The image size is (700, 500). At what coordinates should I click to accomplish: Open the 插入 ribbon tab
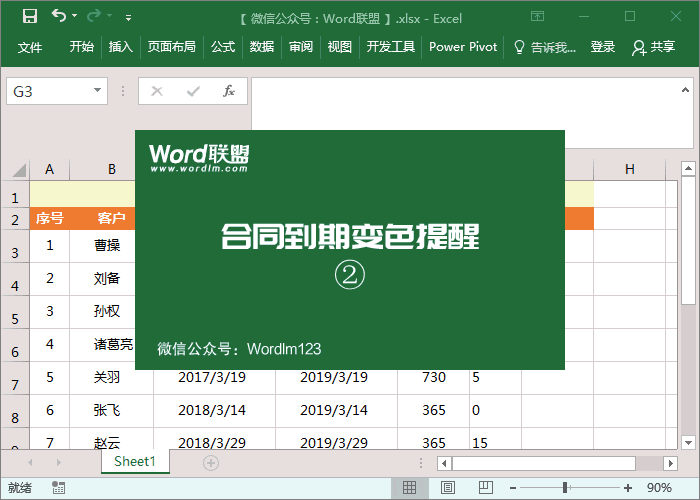pos(120,47)
